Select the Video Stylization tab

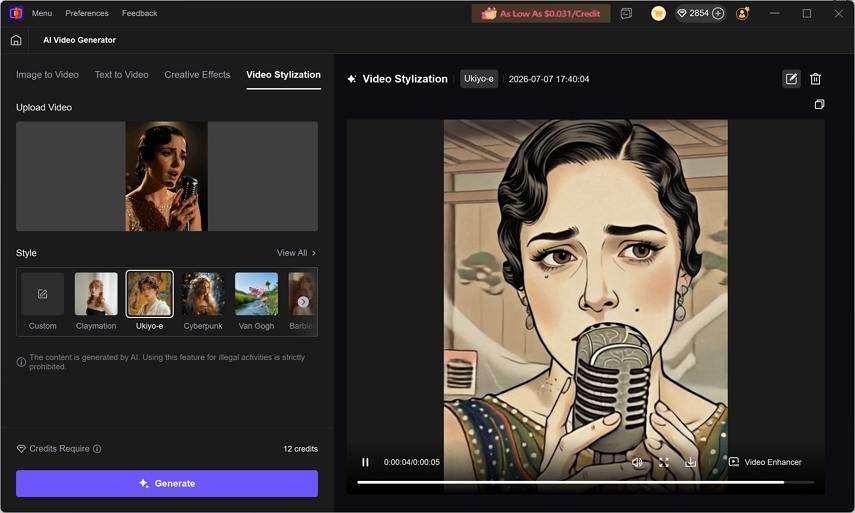click(284, 75)
